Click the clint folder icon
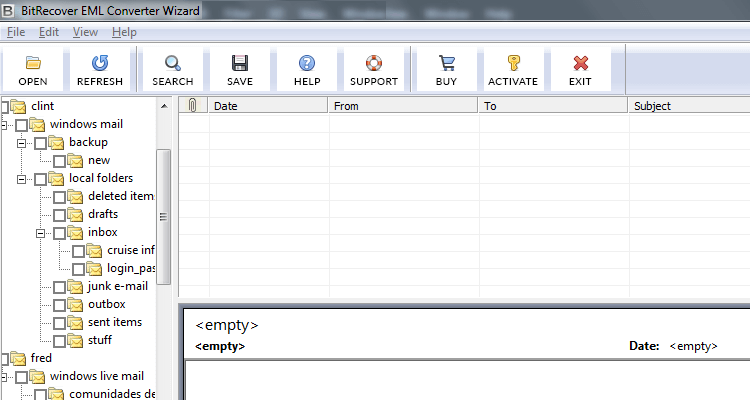The image size is (750, 400). [18, 106]
